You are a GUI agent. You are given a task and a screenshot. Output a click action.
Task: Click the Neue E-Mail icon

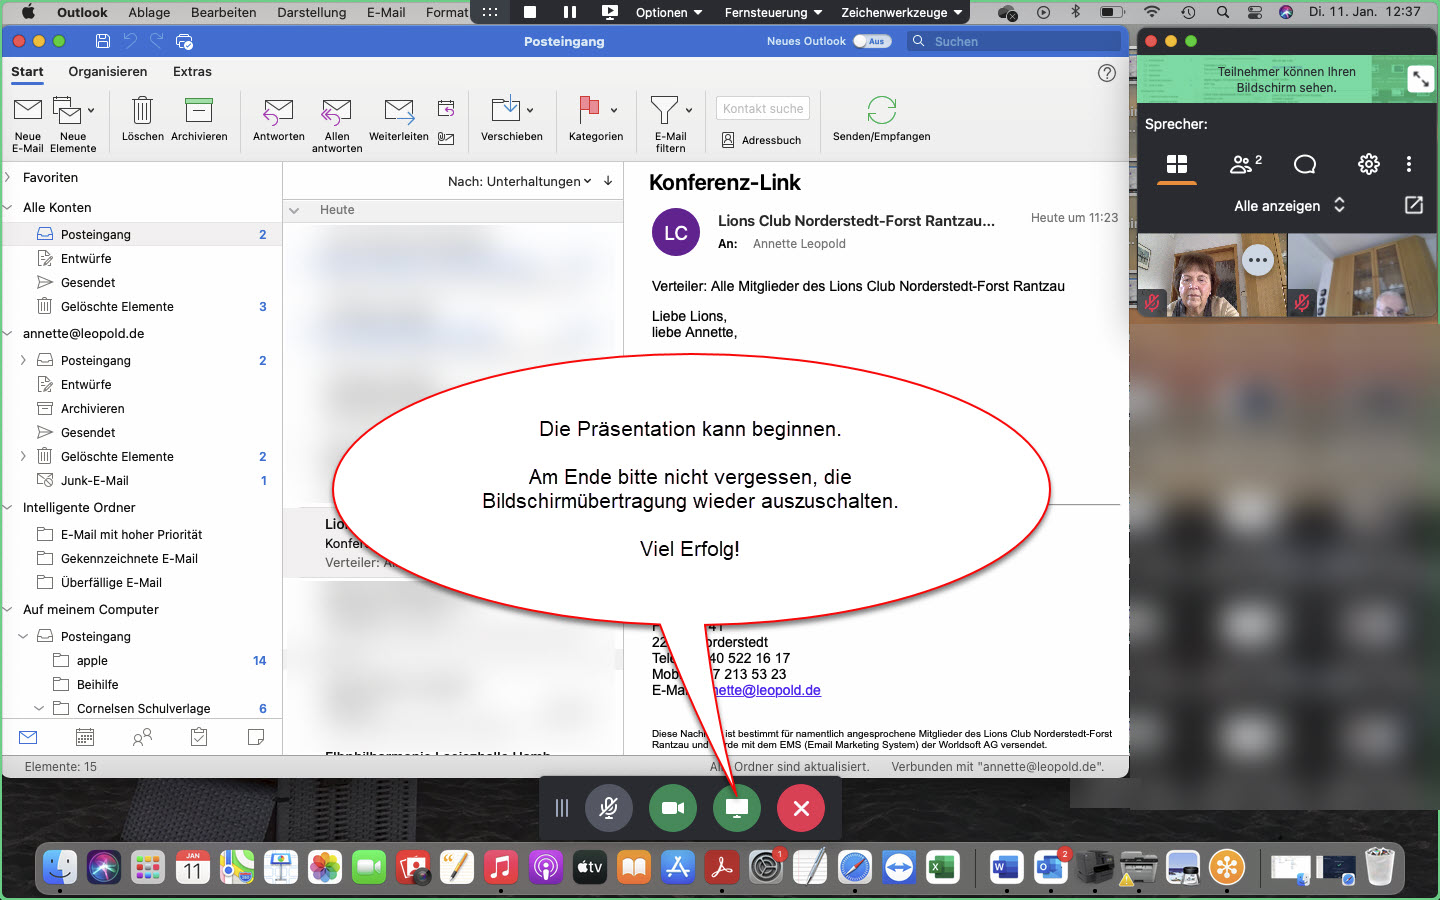pyautogui.click(x=27, y=110)
